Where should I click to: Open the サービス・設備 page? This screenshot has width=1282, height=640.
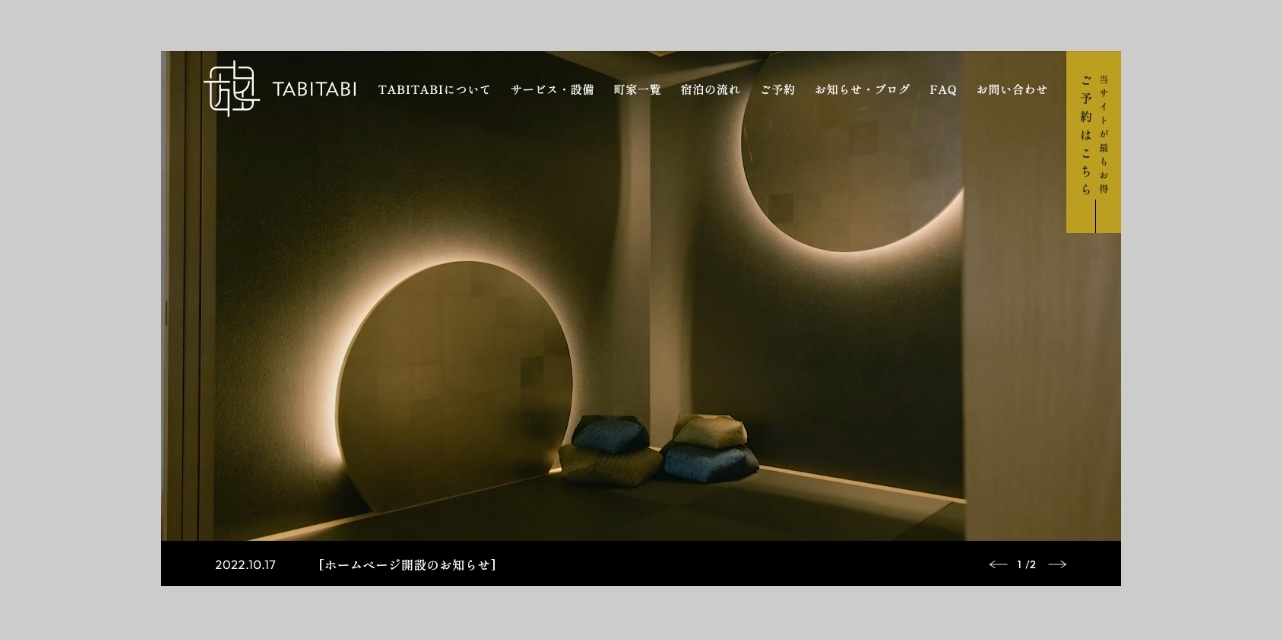point(552,90)
